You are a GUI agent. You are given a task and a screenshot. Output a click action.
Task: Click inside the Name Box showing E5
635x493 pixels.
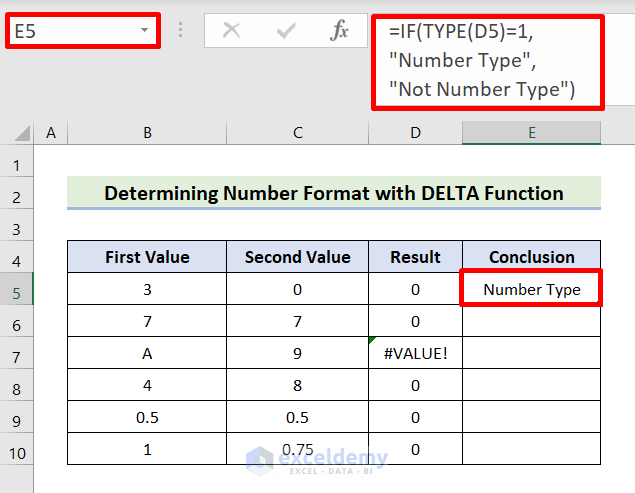70,31
